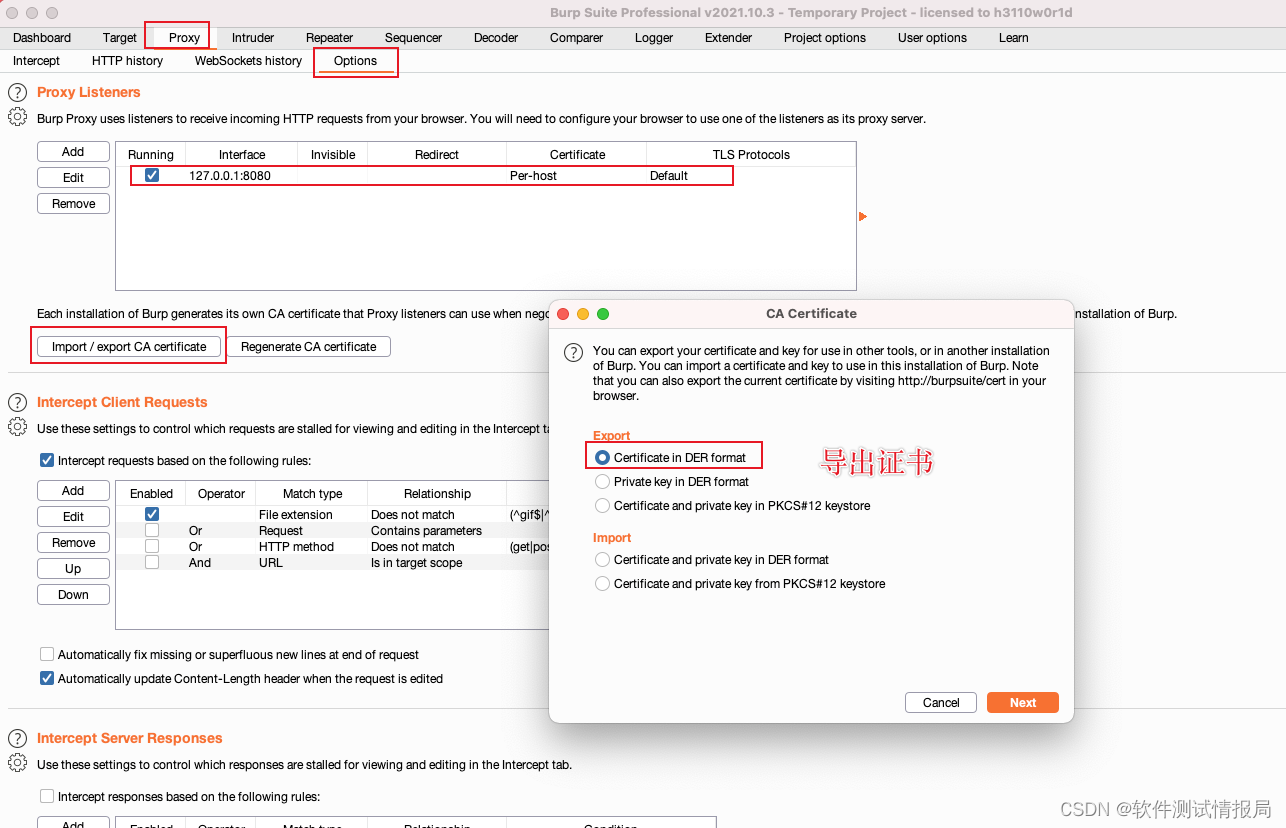Toggle File extension rule Enabled checkbox

coord(152,514)
